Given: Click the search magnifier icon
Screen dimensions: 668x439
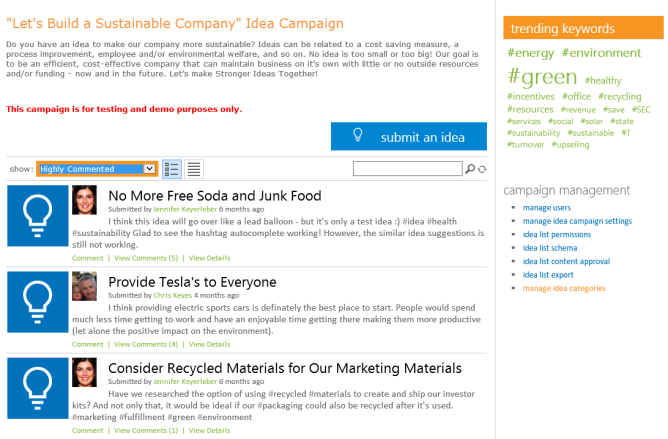Looking at the screenshot, I should point(470,169).
